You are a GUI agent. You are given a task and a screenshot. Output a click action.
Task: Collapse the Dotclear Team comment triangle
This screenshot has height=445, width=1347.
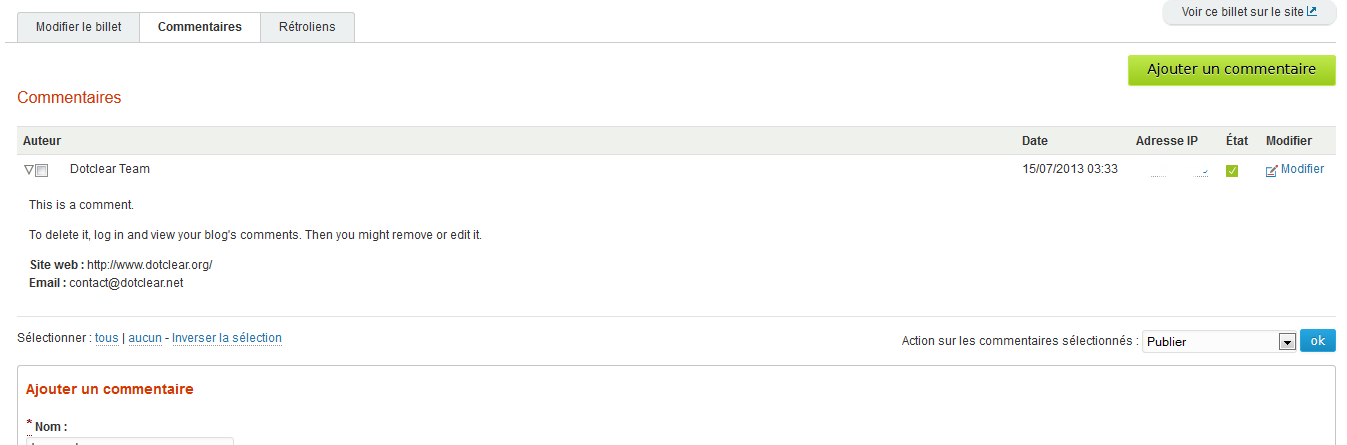tap(28, 170)
